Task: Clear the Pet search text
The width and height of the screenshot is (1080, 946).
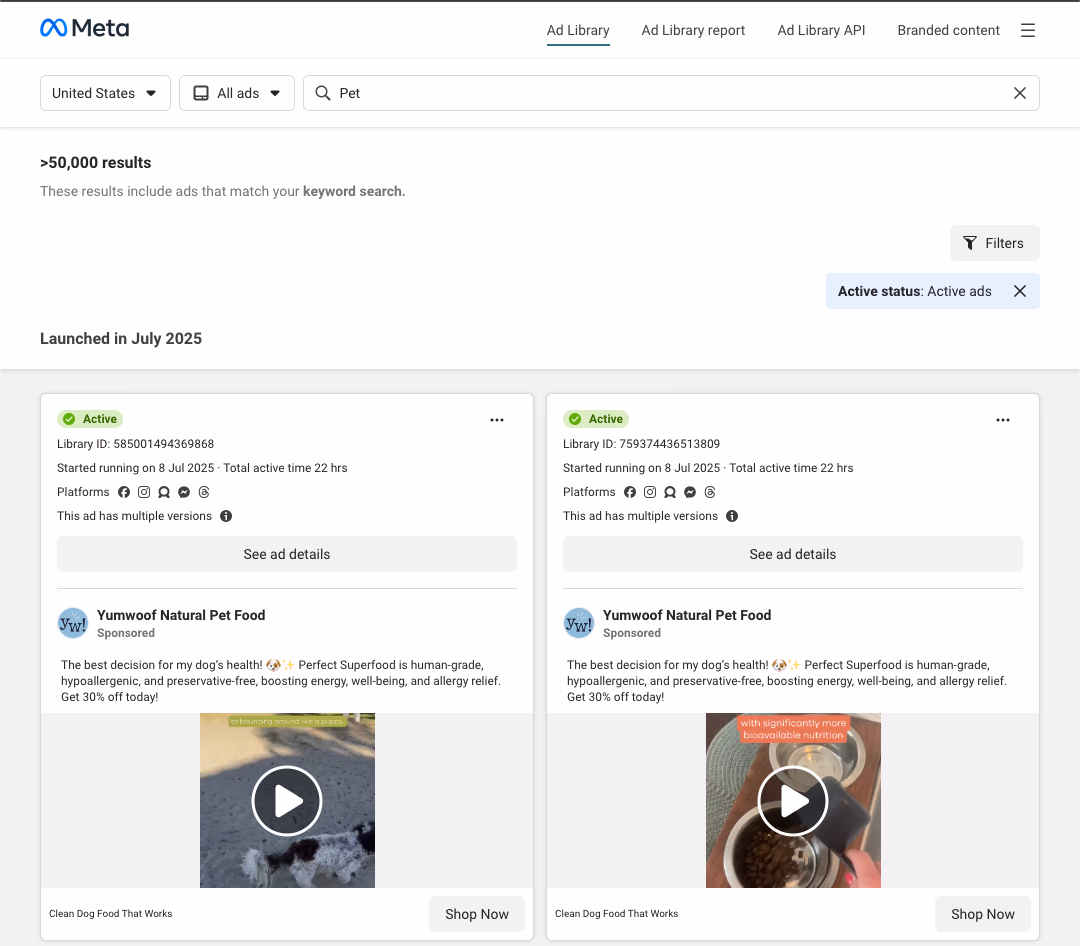Action: pyautogui.click(x=1020, y=93)
